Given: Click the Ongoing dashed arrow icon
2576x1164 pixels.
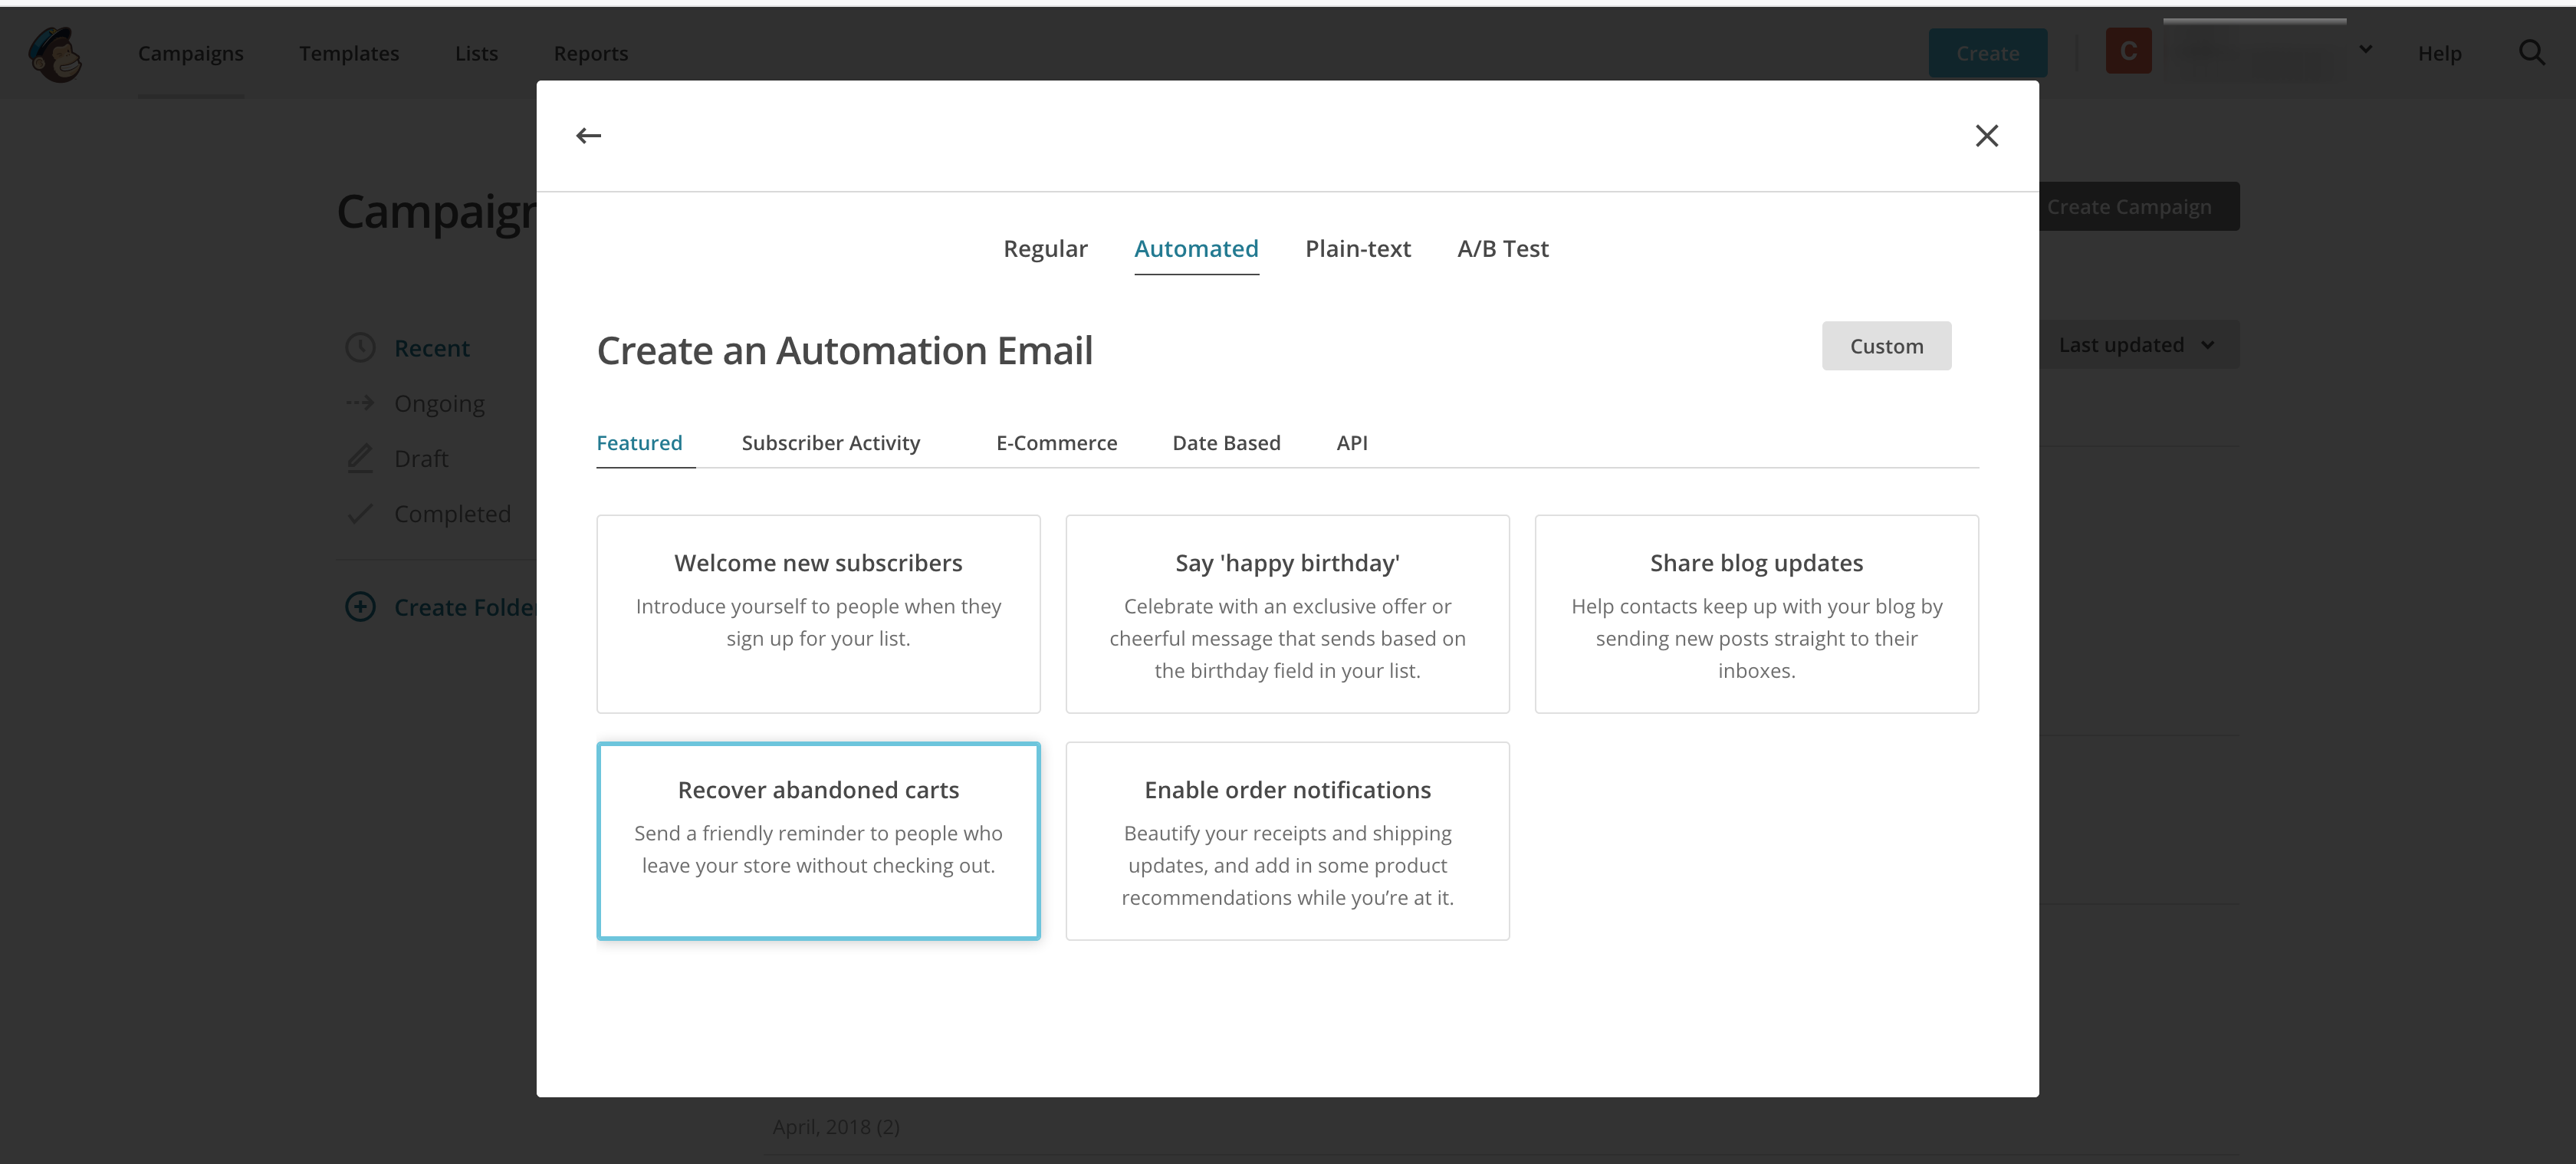Looking at the screenshot, I should click(x=360, y=403).
